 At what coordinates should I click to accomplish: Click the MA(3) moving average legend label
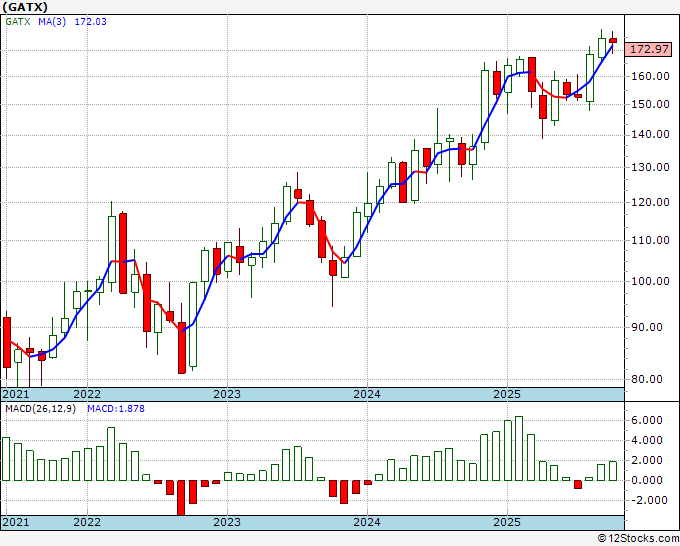pos(52,21)
